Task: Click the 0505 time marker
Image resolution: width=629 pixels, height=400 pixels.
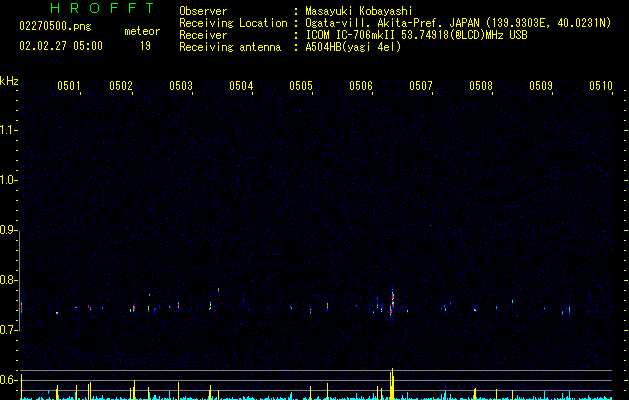Action: click(301, 86)
